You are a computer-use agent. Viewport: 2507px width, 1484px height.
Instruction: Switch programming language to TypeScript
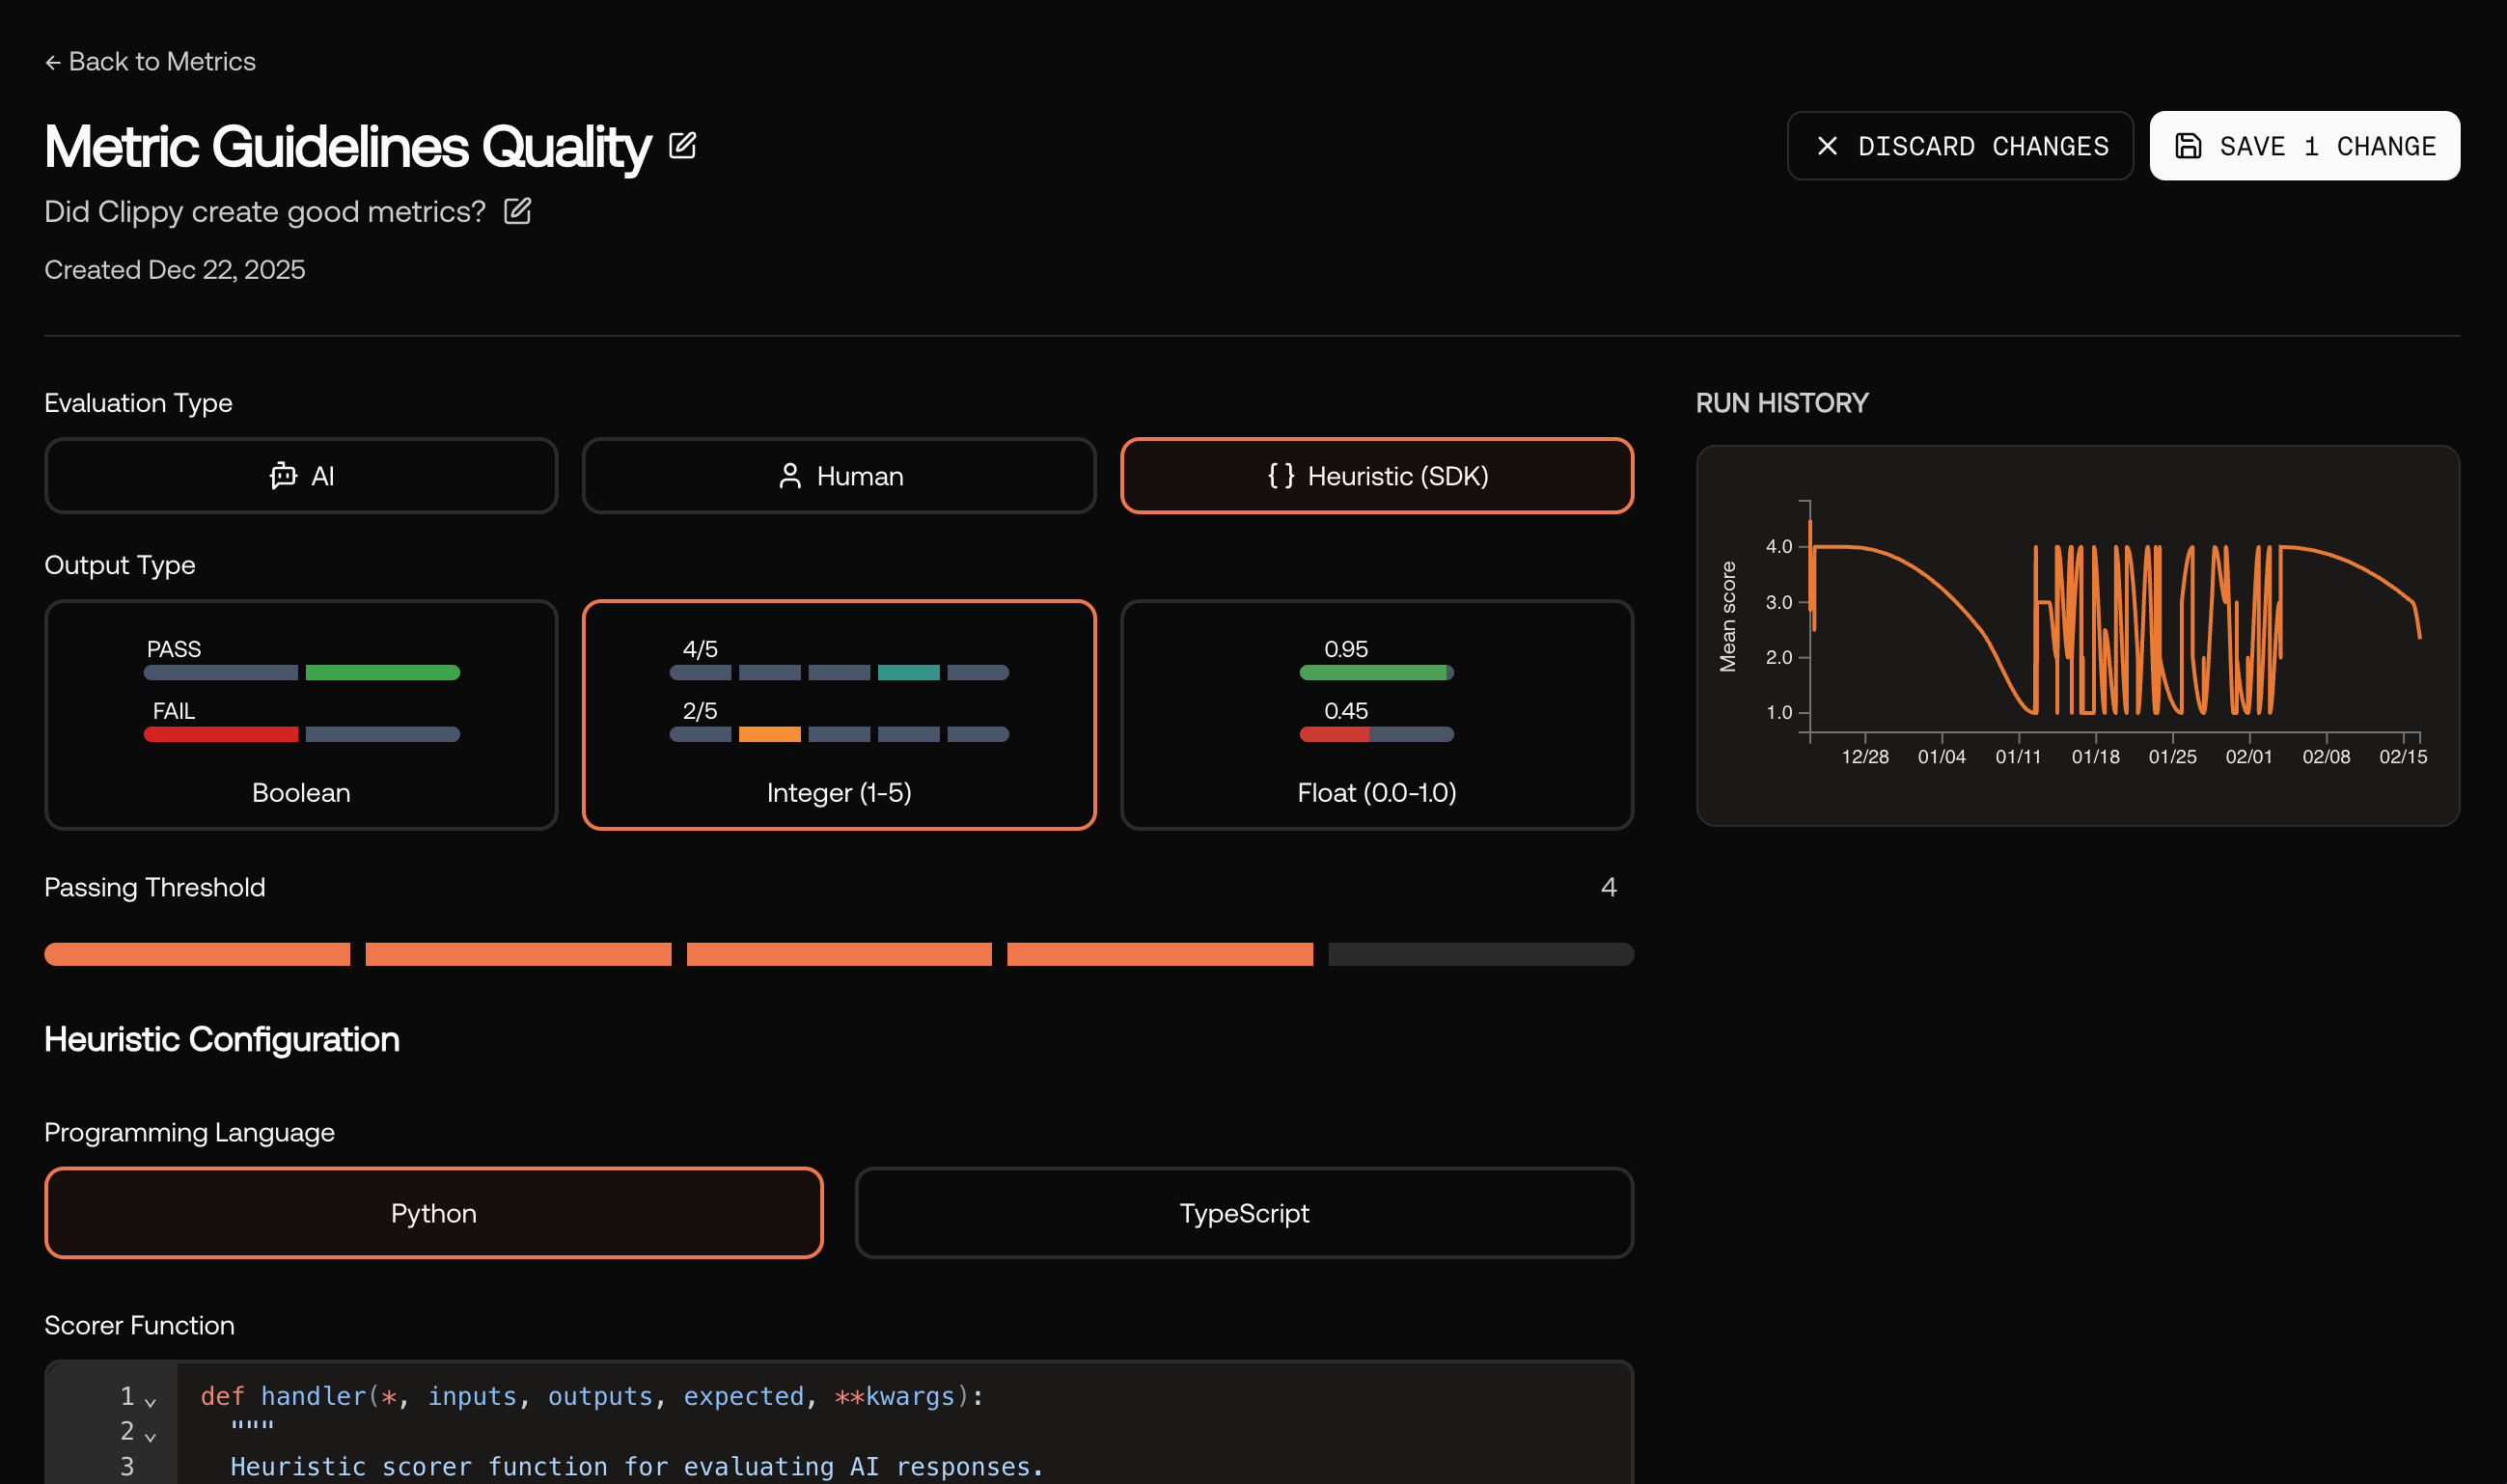tap(1244, 1213)
